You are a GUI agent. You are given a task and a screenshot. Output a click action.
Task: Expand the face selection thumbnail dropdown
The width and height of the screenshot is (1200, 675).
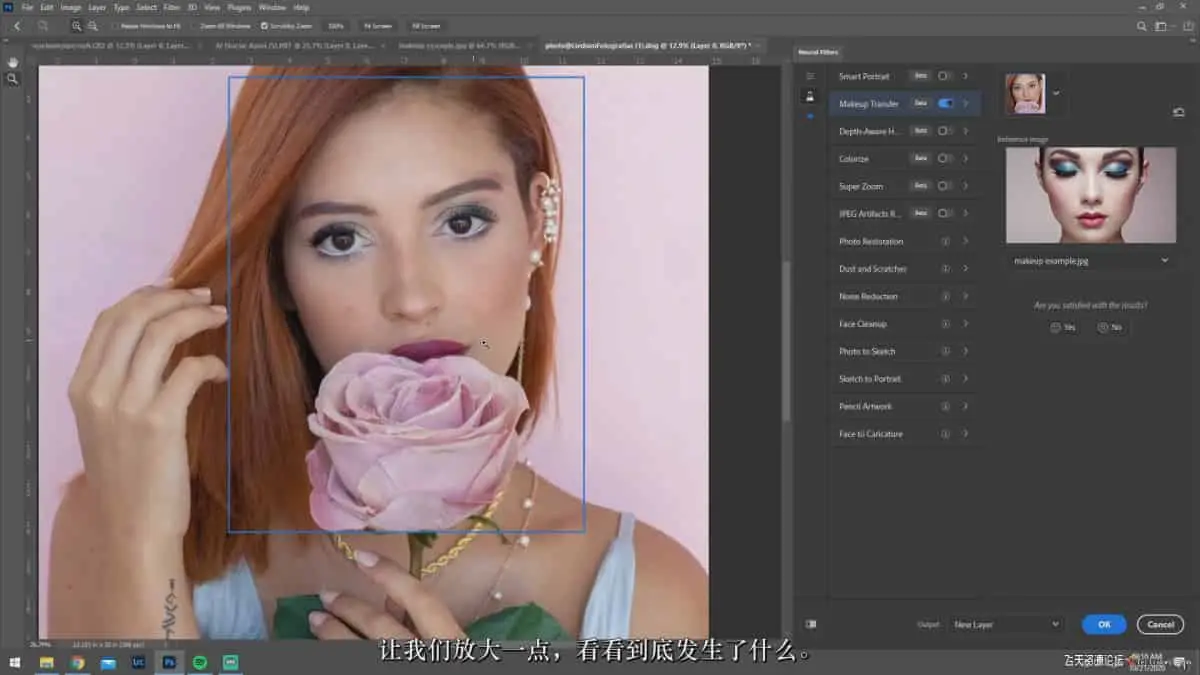pos(1057,94)
